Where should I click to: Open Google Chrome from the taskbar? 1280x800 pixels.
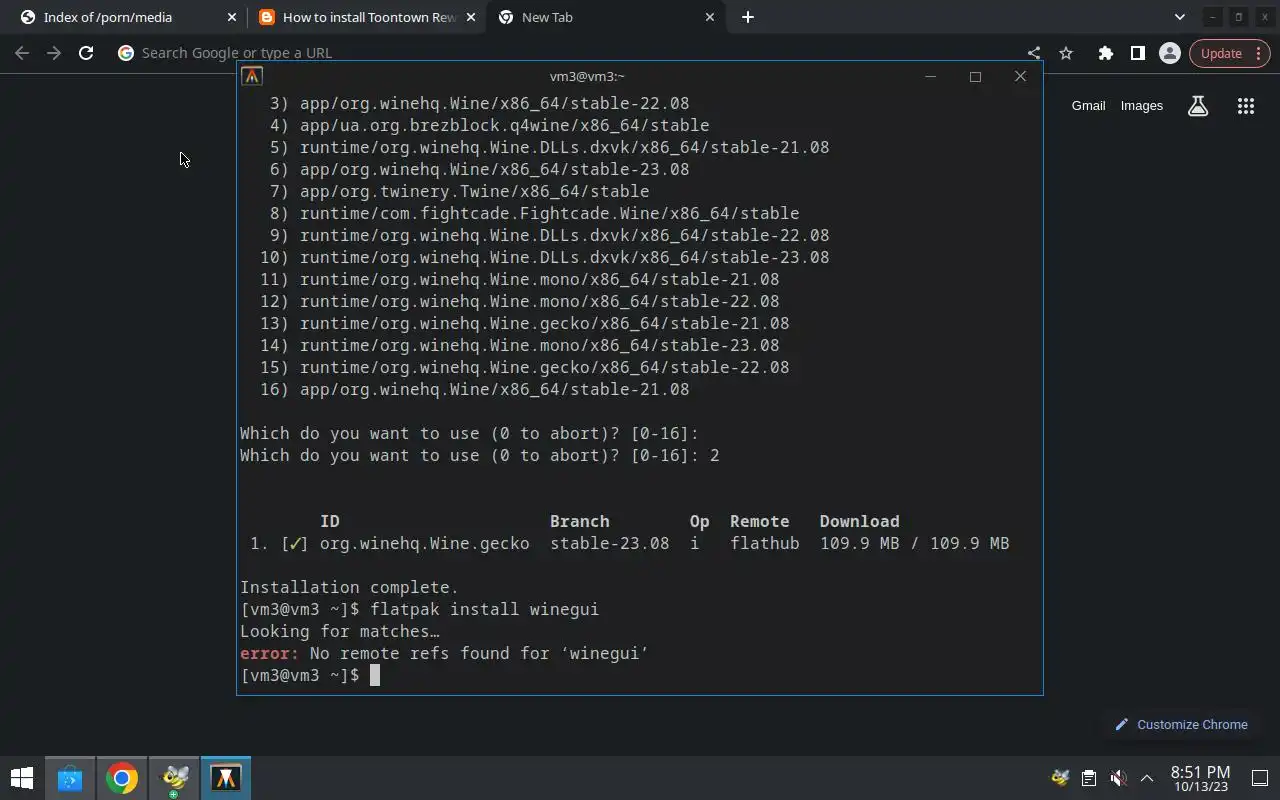click(122, 778)
